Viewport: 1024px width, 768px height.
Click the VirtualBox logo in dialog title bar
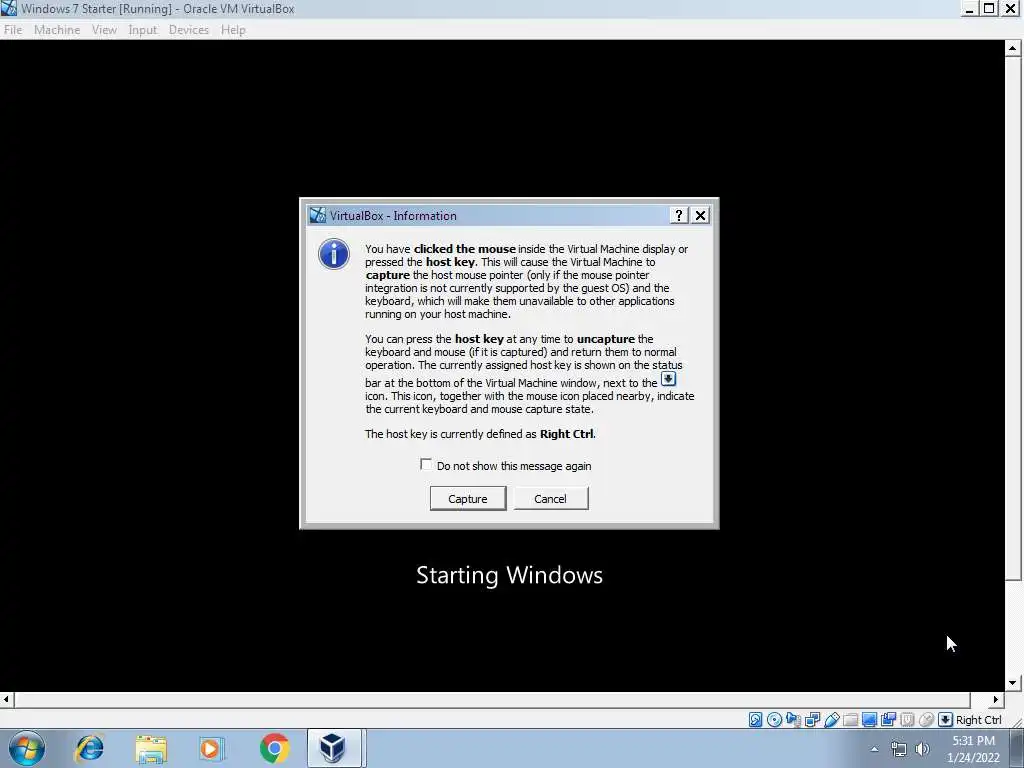click(x=318, y=216)
